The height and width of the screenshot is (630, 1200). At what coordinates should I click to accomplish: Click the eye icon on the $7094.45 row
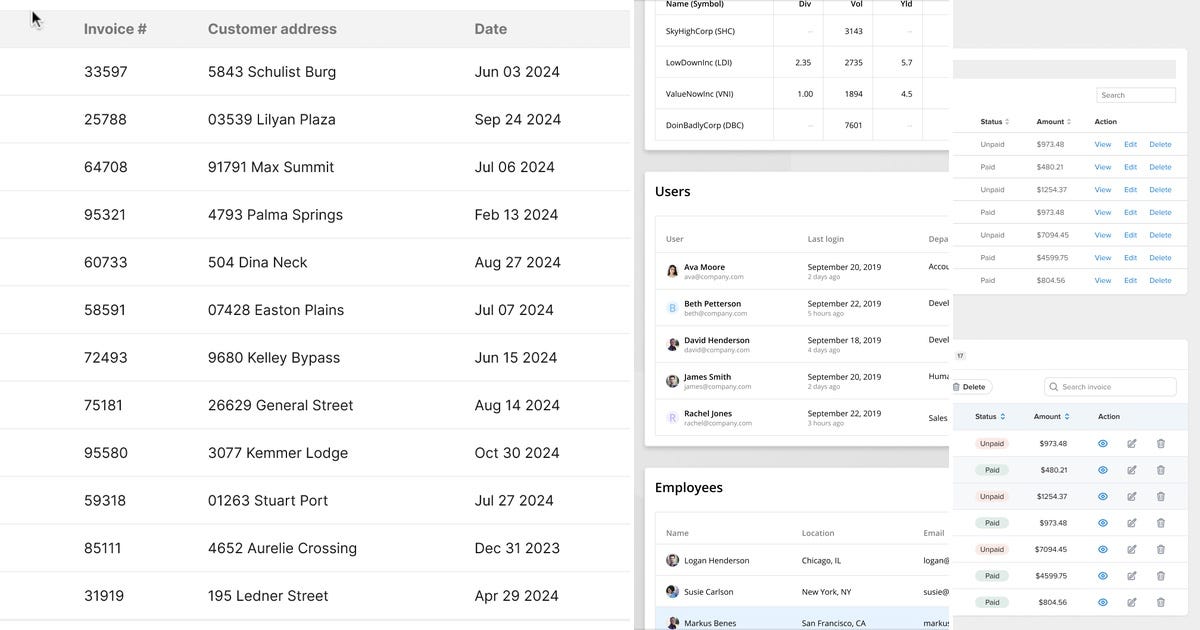point(1103,549)
